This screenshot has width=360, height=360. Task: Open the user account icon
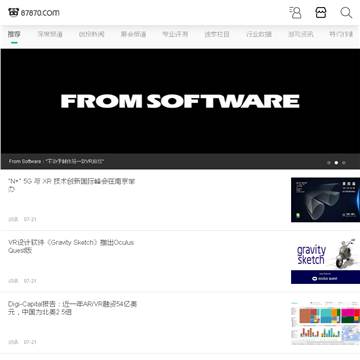pos(295,13)
